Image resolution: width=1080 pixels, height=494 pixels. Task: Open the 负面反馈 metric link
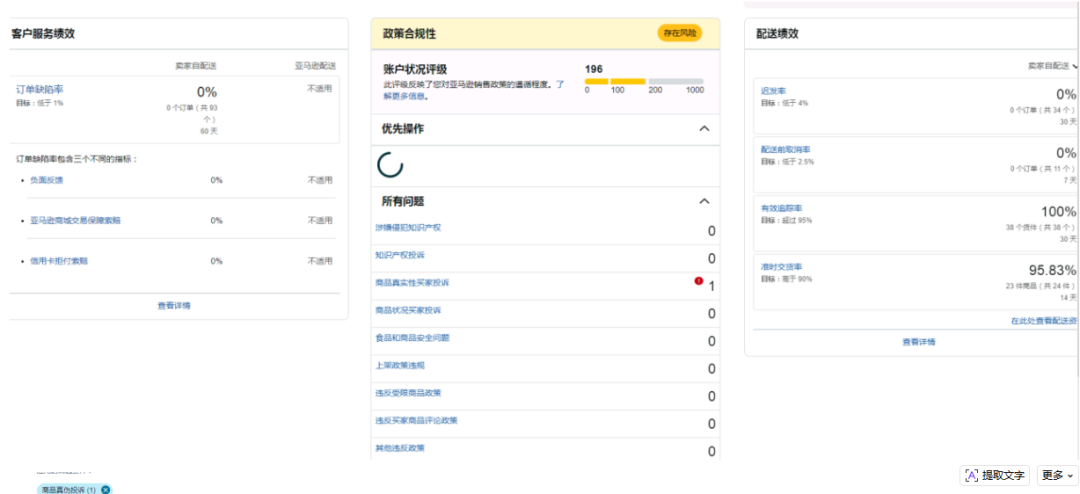tap(46, 180)
